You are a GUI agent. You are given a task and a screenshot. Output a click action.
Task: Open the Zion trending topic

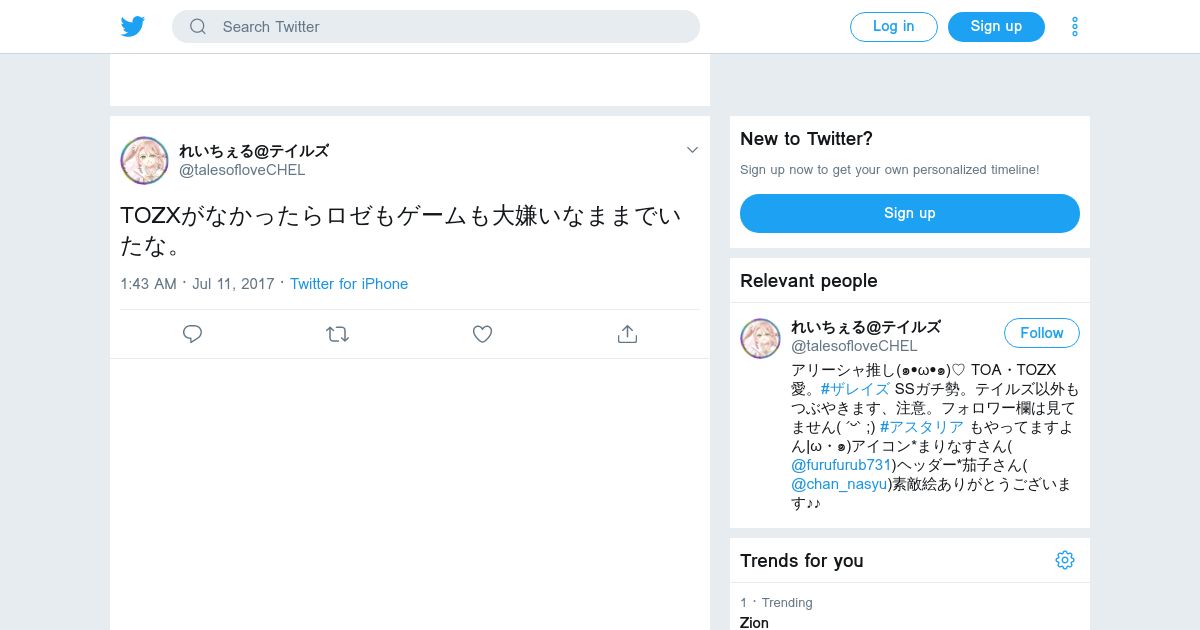point(755,622)
